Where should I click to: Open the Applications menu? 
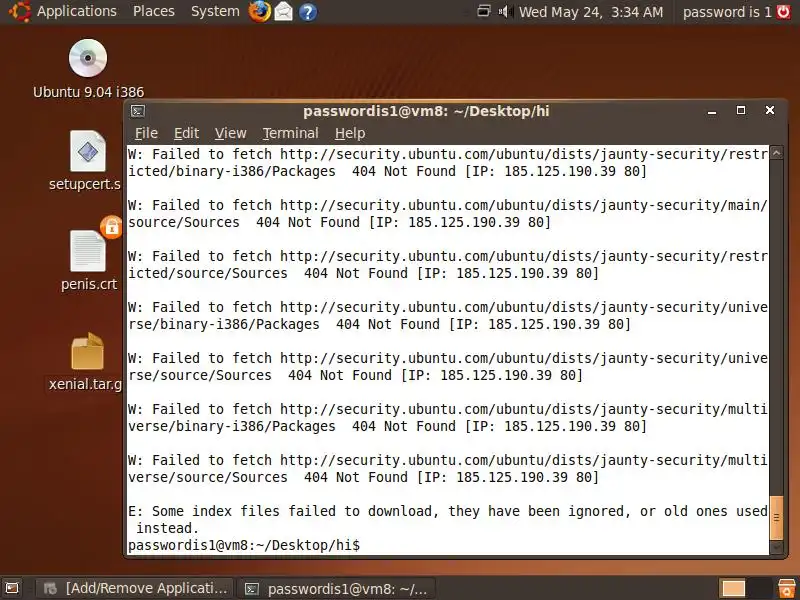coord(77,11)
